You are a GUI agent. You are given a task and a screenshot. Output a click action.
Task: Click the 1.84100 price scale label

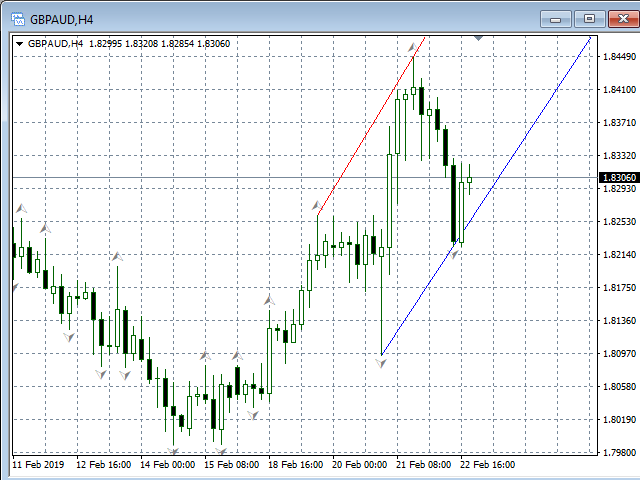(620, 89)
